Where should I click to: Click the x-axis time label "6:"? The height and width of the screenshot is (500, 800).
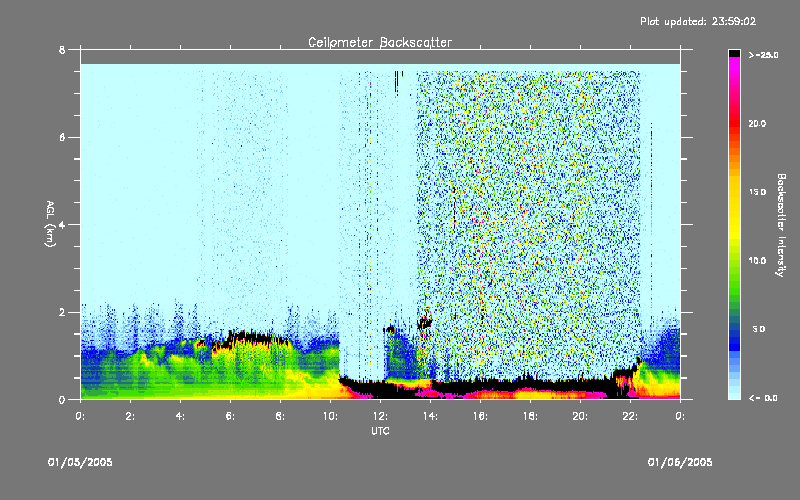coord(230,416)
